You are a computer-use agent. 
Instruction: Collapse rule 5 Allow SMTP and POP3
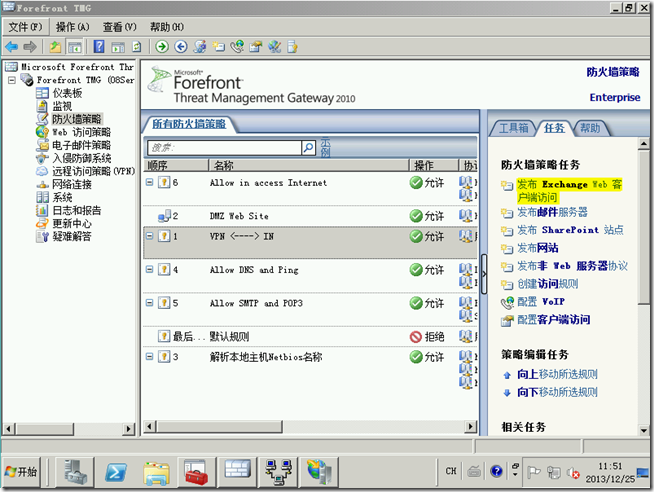tap(149, 303)
